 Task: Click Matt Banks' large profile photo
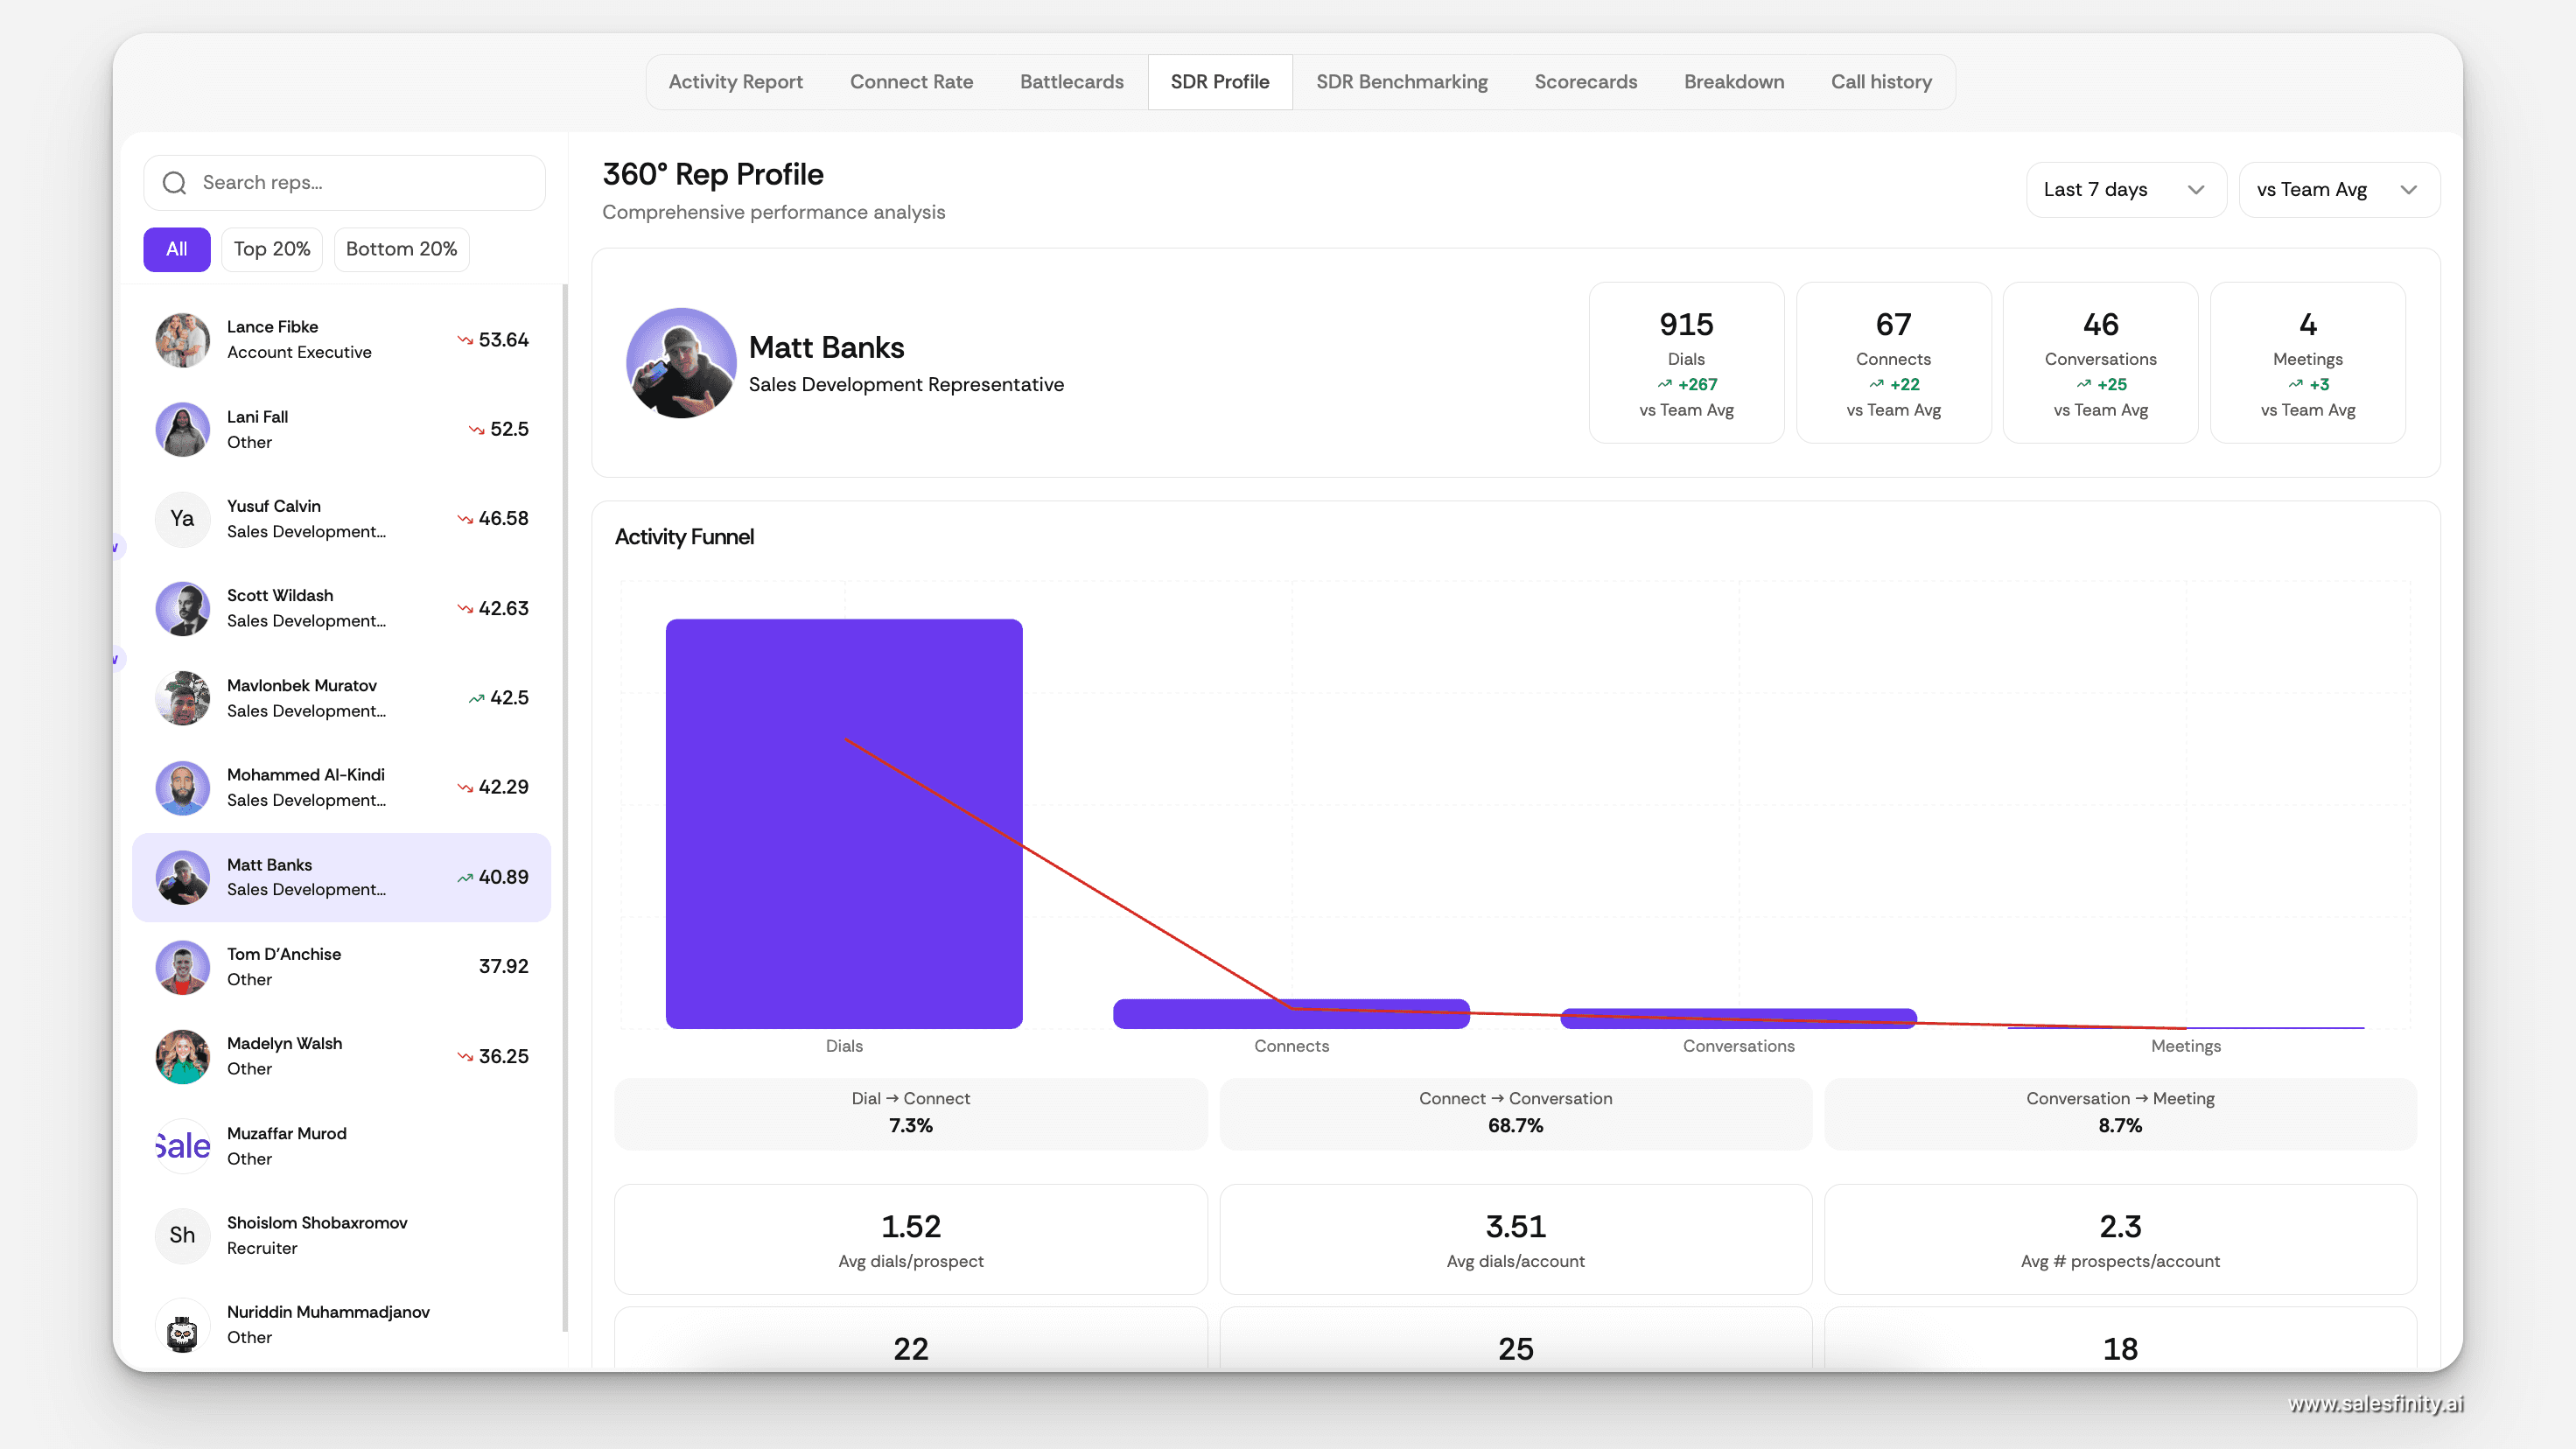click(681, 363)
